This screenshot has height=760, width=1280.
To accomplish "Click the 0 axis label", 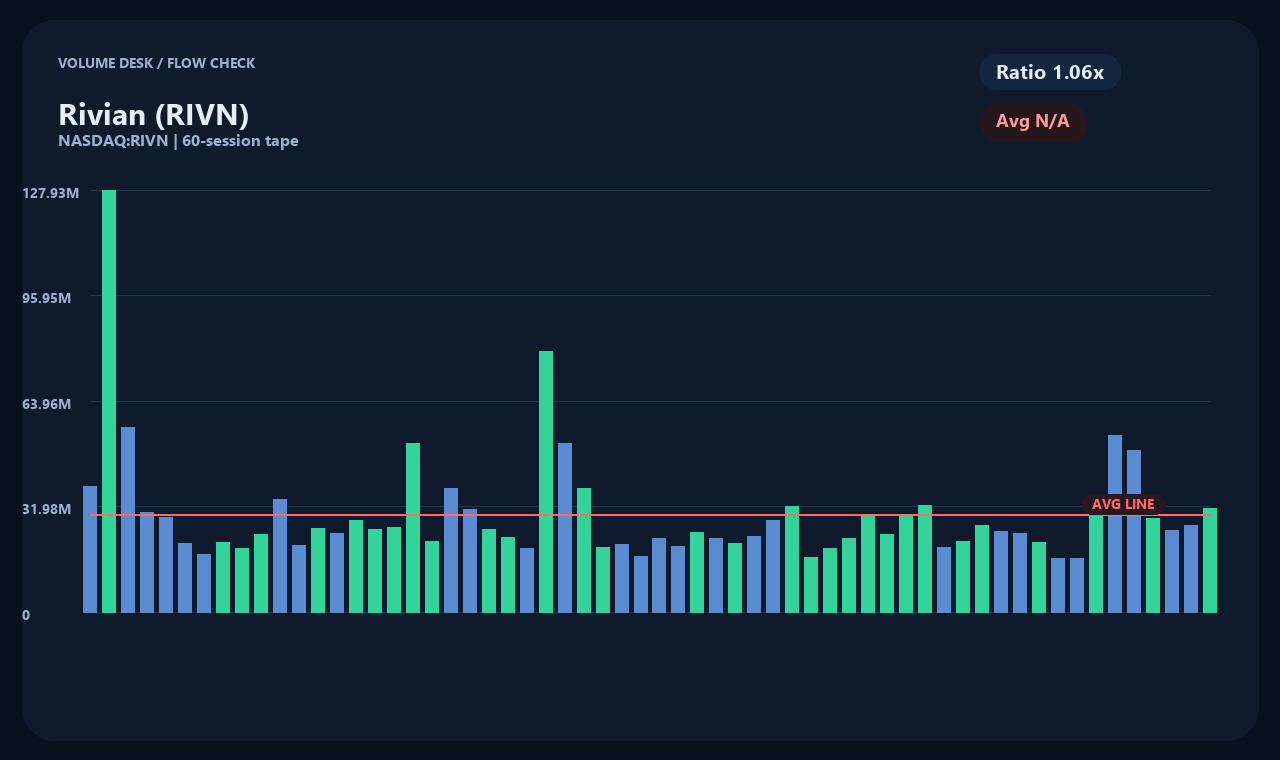I will click(x=26, y=615).
